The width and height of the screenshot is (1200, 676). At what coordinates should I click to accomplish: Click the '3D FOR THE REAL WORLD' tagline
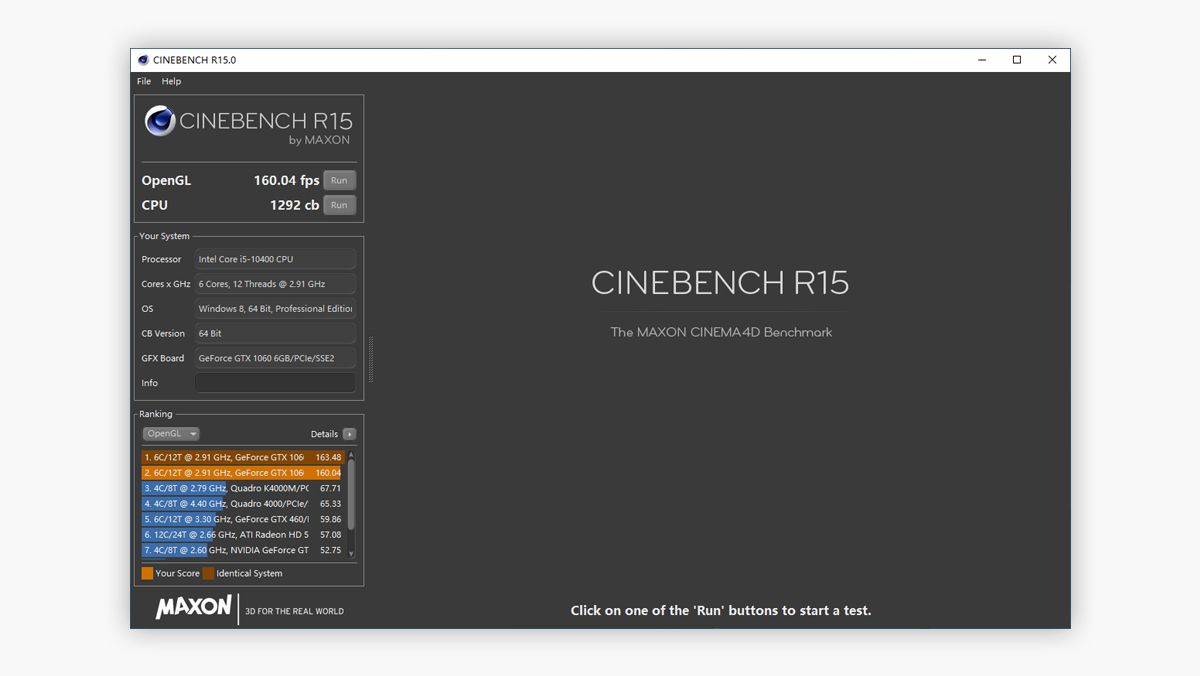pos(294,611)
